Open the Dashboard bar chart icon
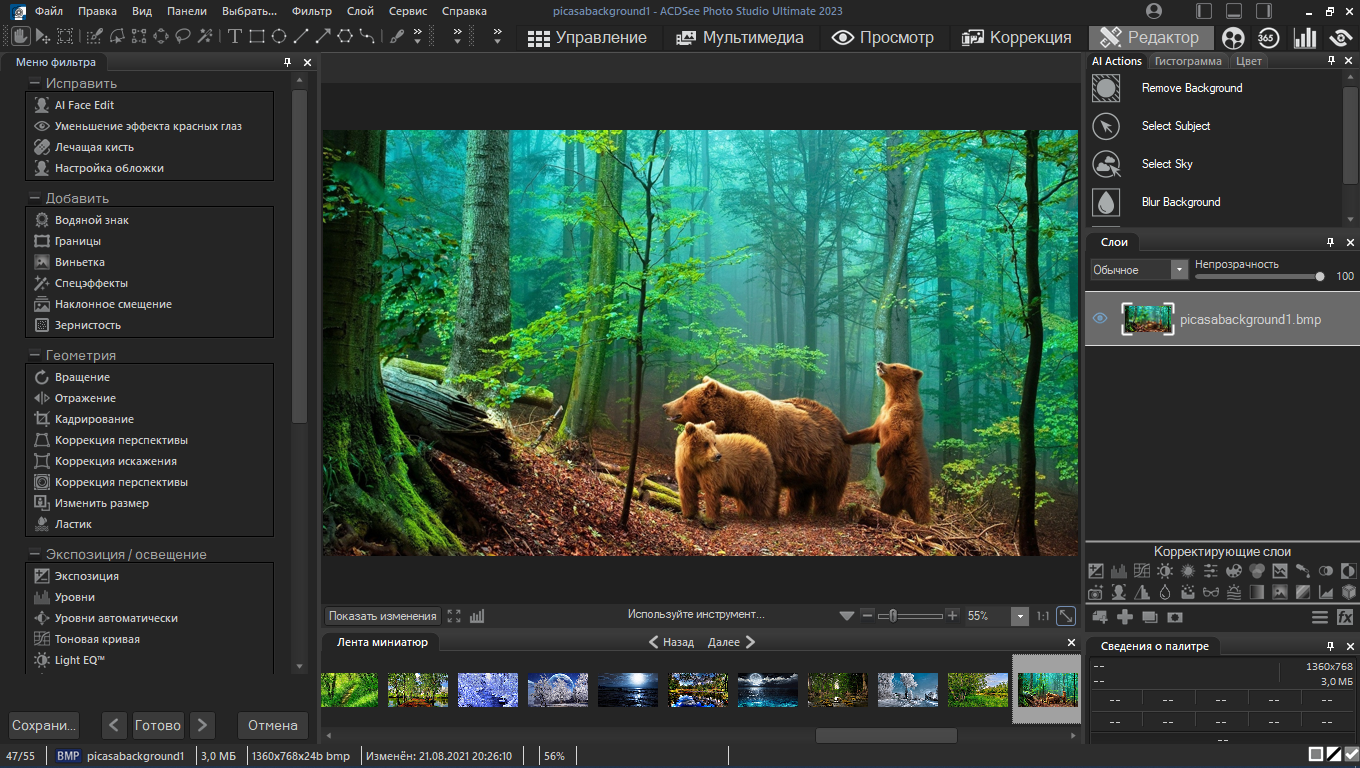 point(1305,38)
